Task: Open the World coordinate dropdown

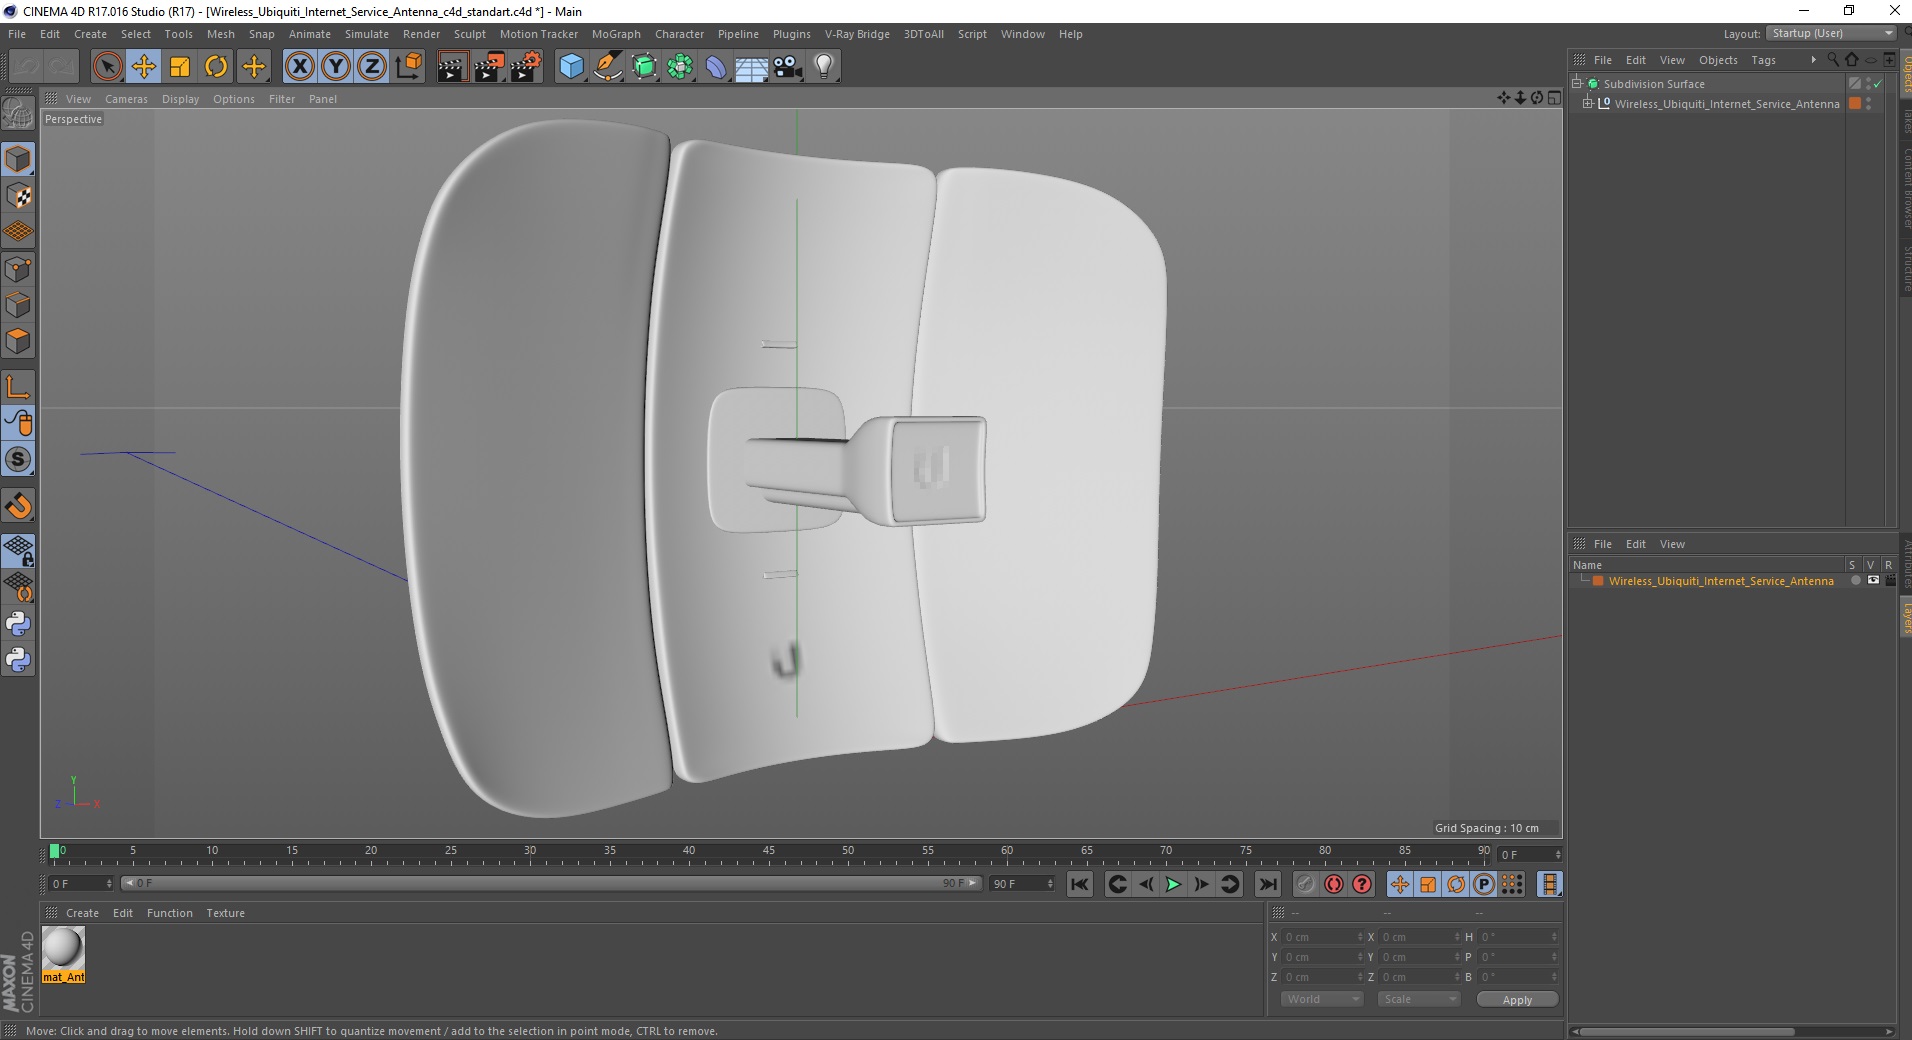Action: (x=1322, y=999)
